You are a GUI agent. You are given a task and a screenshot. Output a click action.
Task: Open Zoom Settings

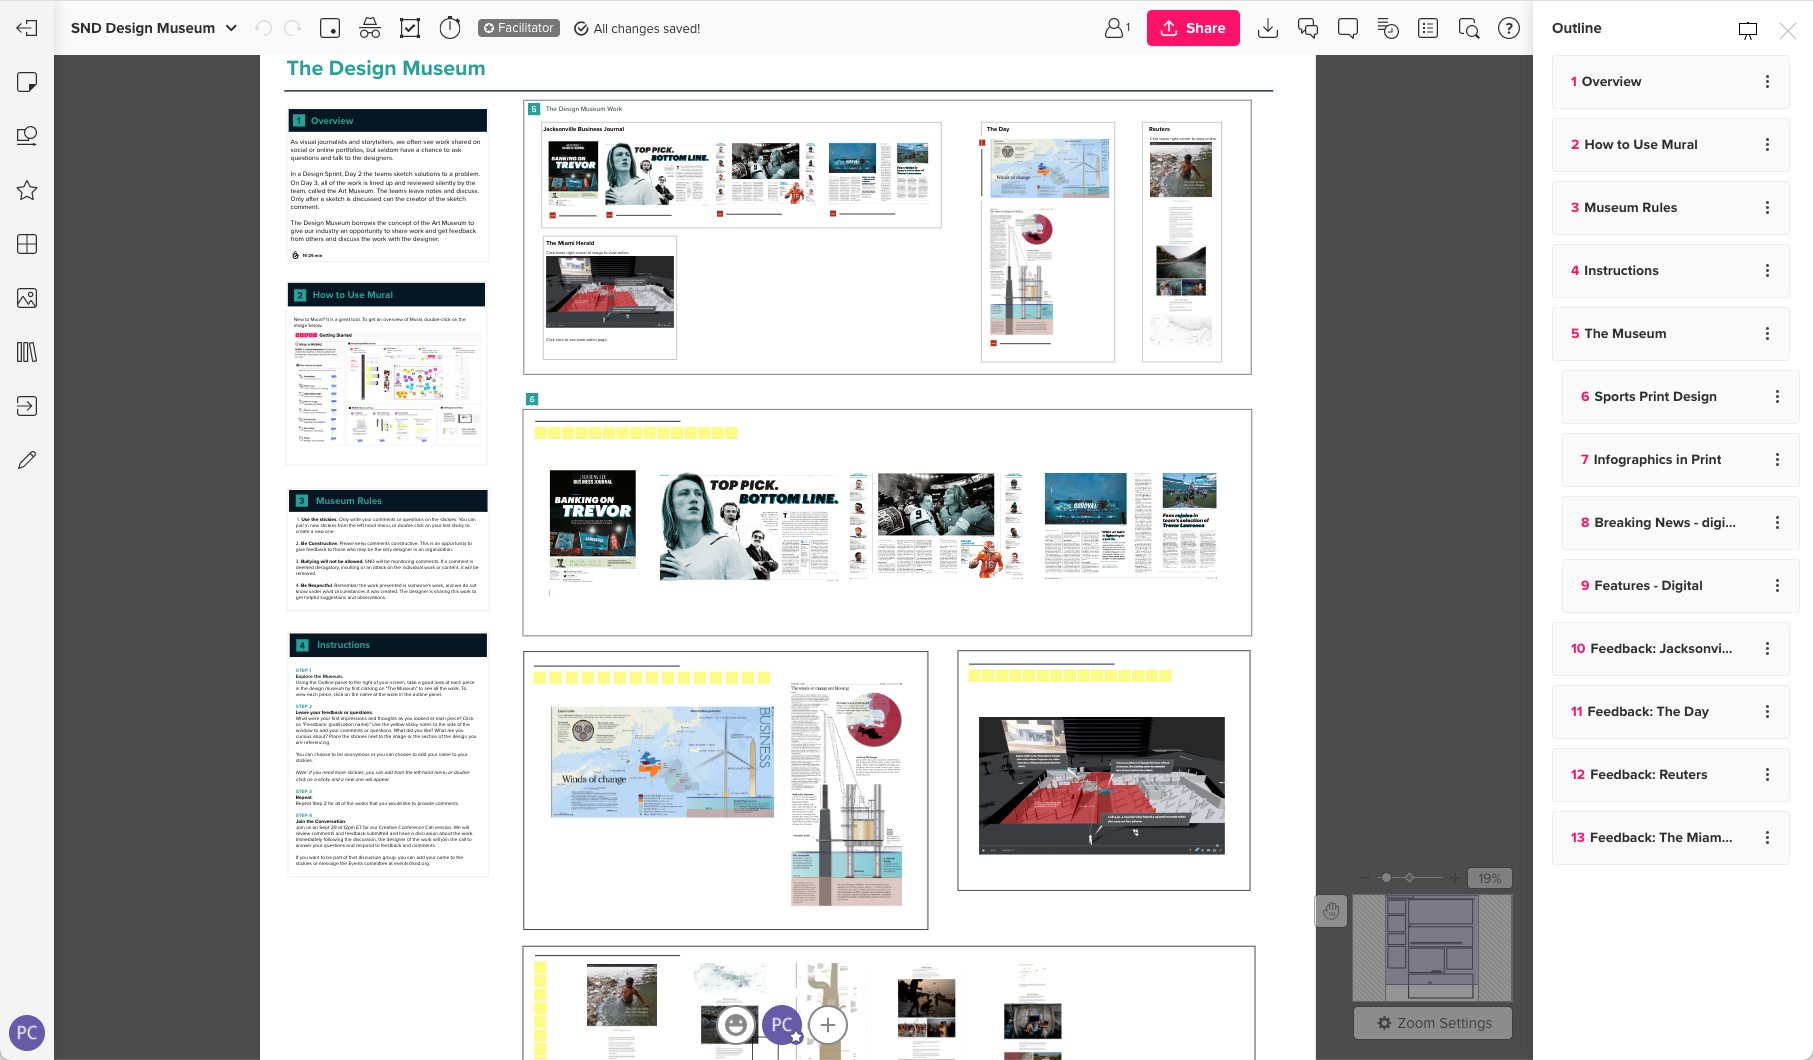pyautogui.click(x=1432, y=1023)
